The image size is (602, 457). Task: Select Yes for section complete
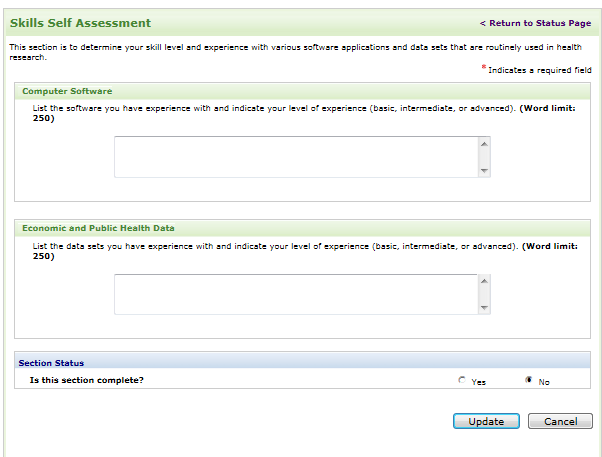pyautogui.click(x=462, y=380)
